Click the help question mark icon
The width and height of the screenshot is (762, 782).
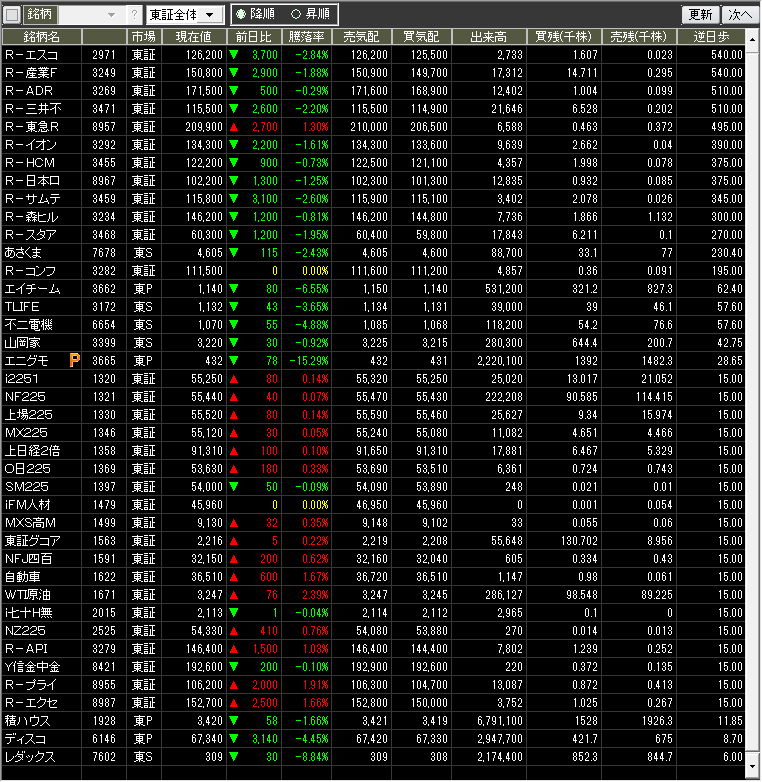tap(134, 15)
